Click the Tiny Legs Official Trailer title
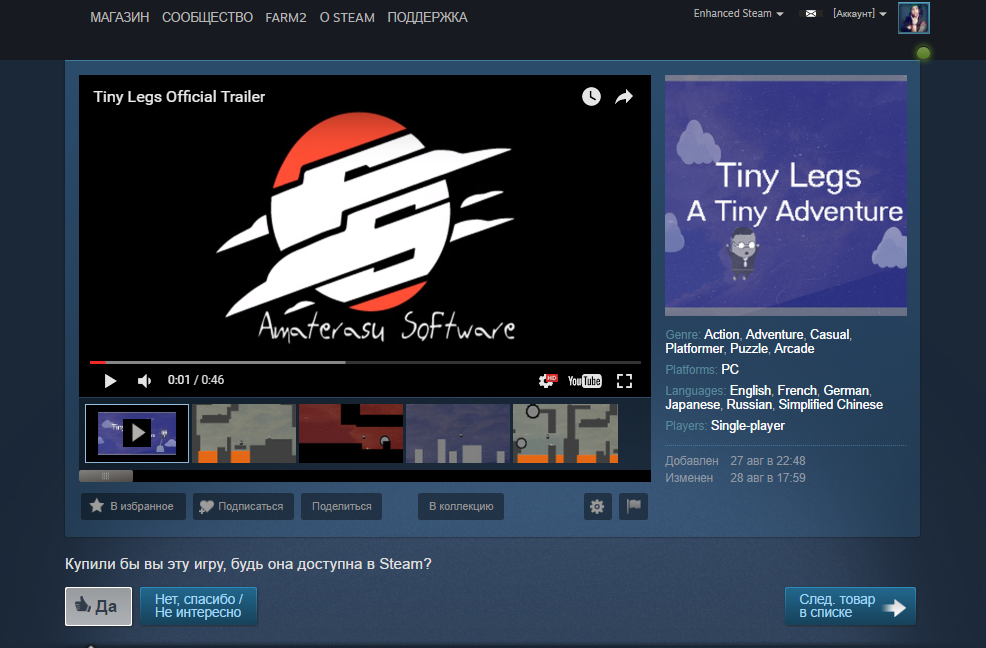Screen dimensions: 986x648 pyautogui.click(x=179, y=96)
